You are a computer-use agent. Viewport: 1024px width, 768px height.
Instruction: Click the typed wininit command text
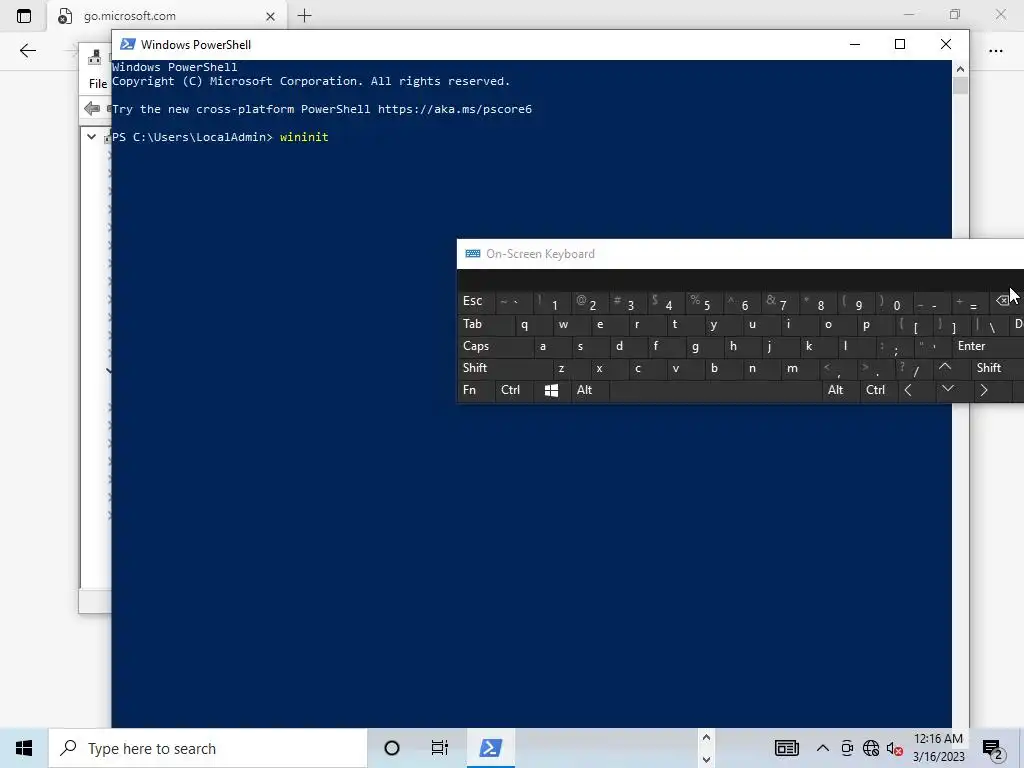pyautogui.click(x=304, y=137)
